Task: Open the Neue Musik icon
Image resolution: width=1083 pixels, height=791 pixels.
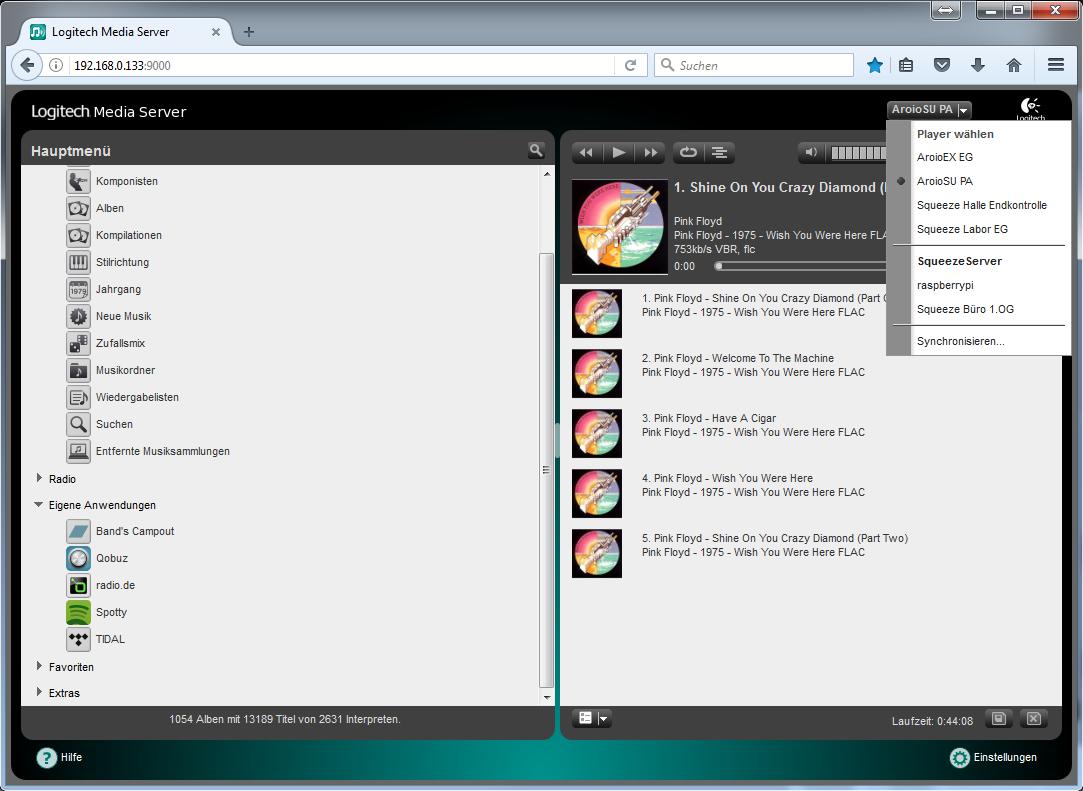Action: pos(78,316)
